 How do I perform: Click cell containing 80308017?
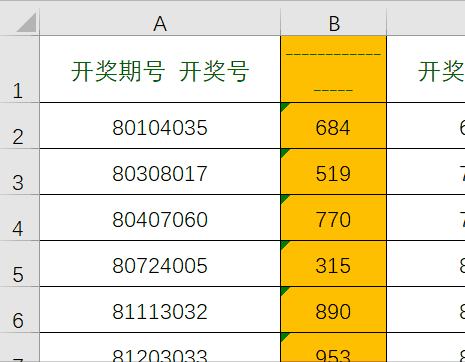click(x=160, y=172)
